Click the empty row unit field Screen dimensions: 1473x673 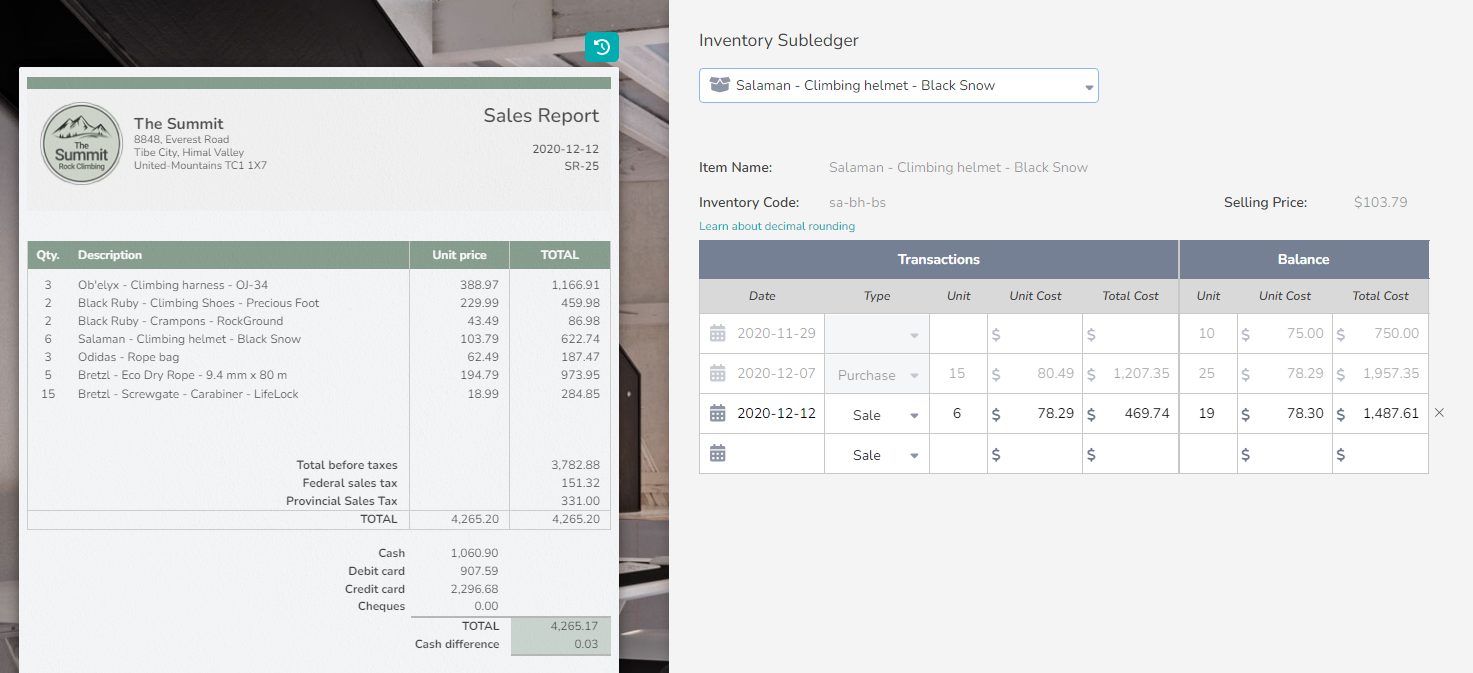[x=957, y=454]
